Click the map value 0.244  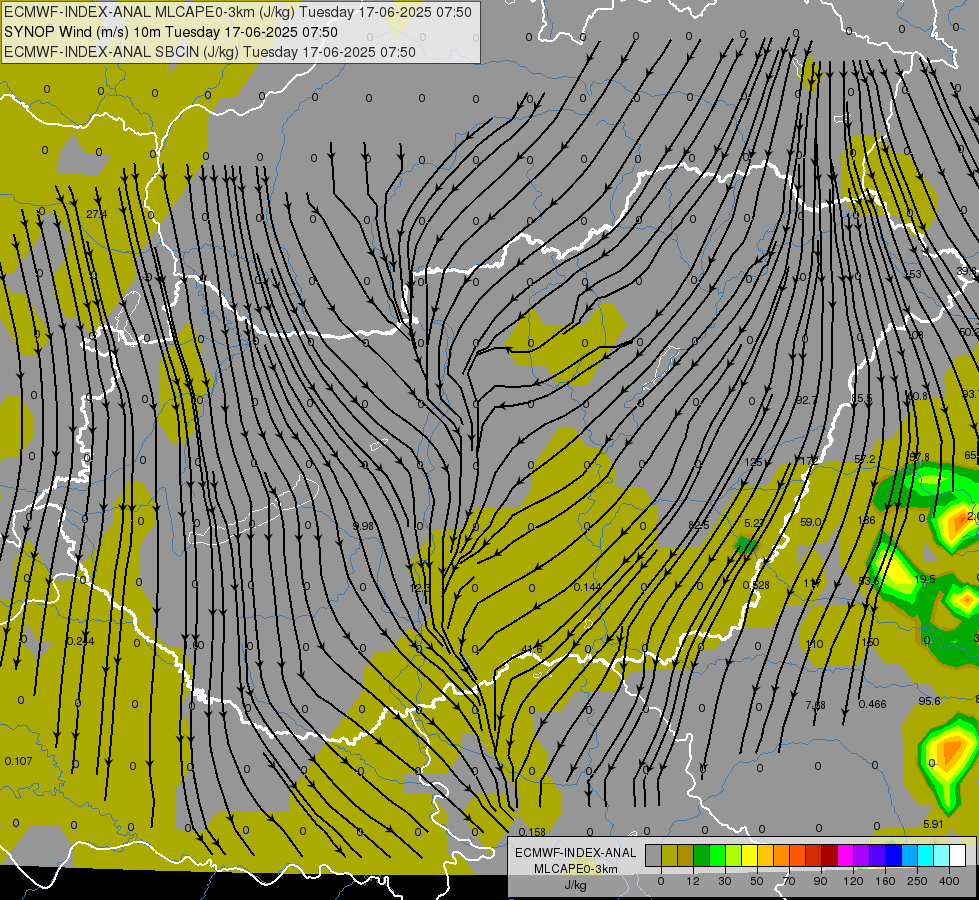(81, 641)
